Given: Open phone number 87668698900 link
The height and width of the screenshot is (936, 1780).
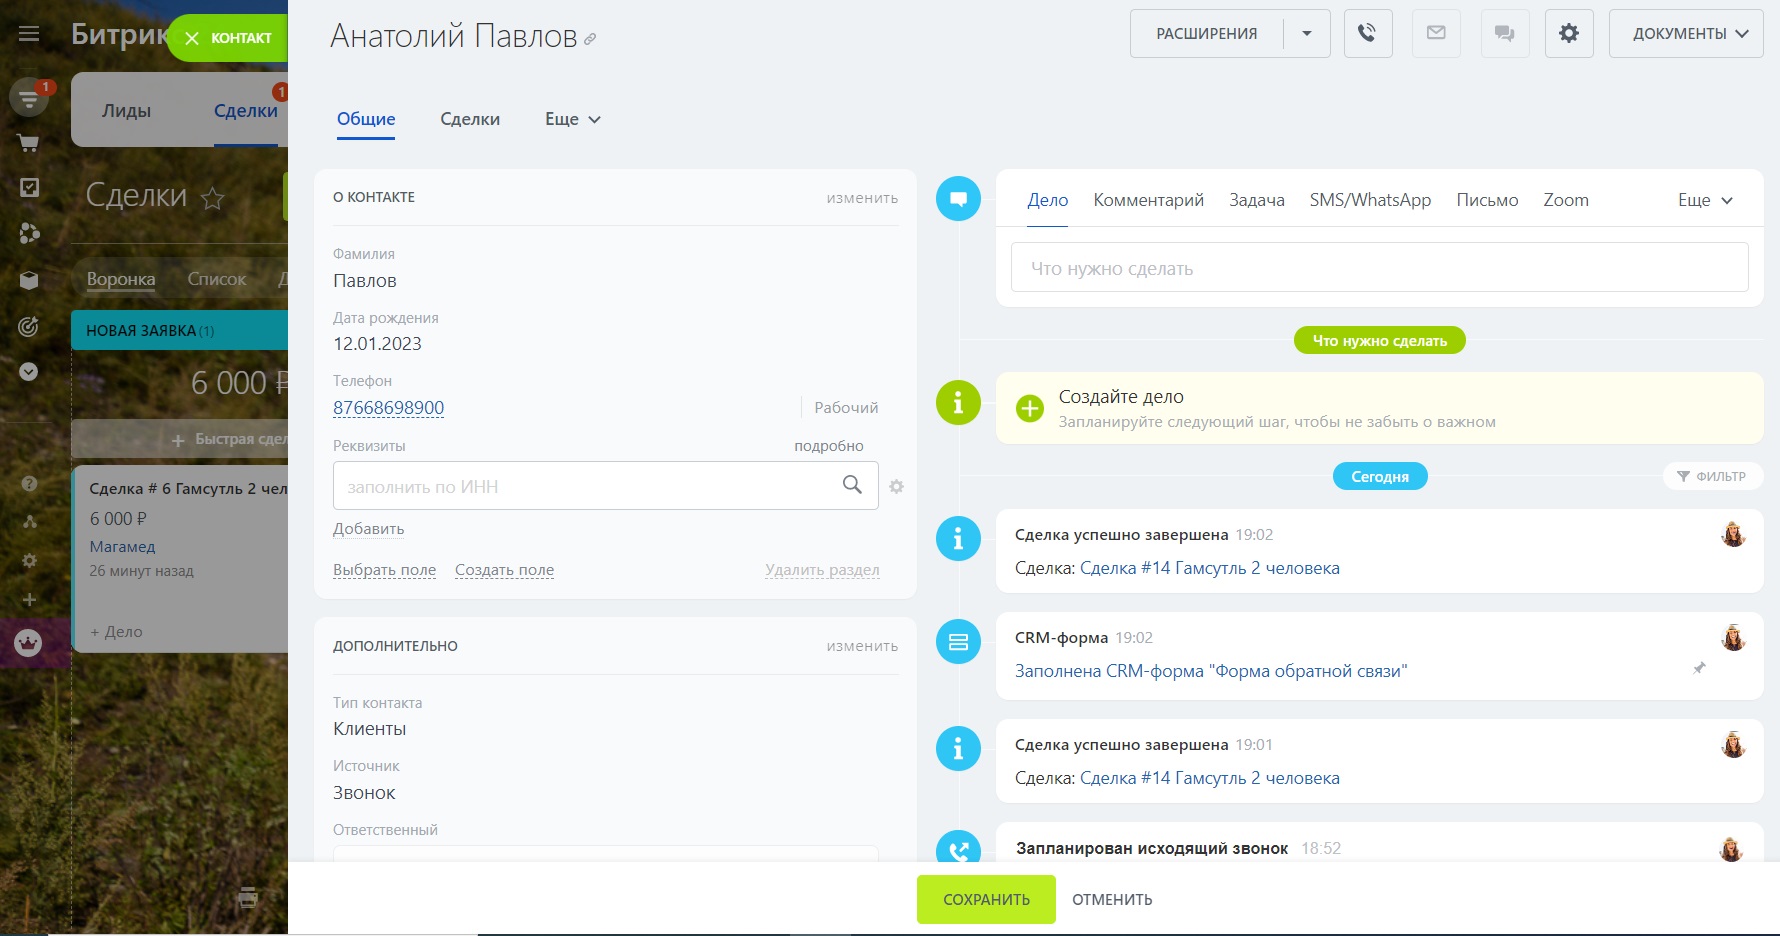Looking at the screenshot, I should coord(388,408).
